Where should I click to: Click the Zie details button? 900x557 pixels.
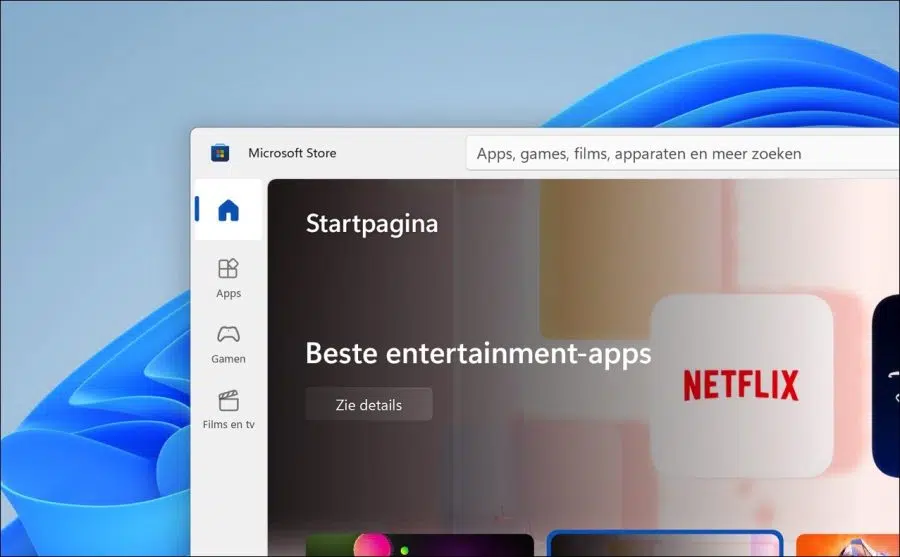(x=369, y=404)
